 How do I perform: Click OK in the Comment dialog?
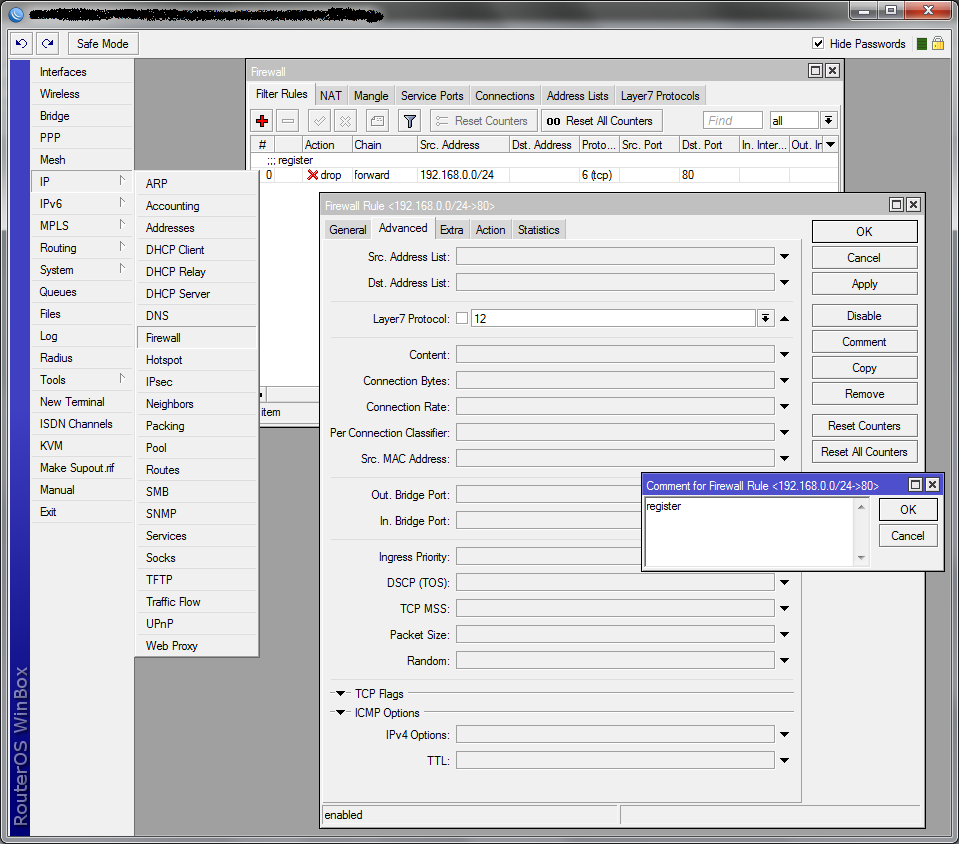click(x=908, y=509)
